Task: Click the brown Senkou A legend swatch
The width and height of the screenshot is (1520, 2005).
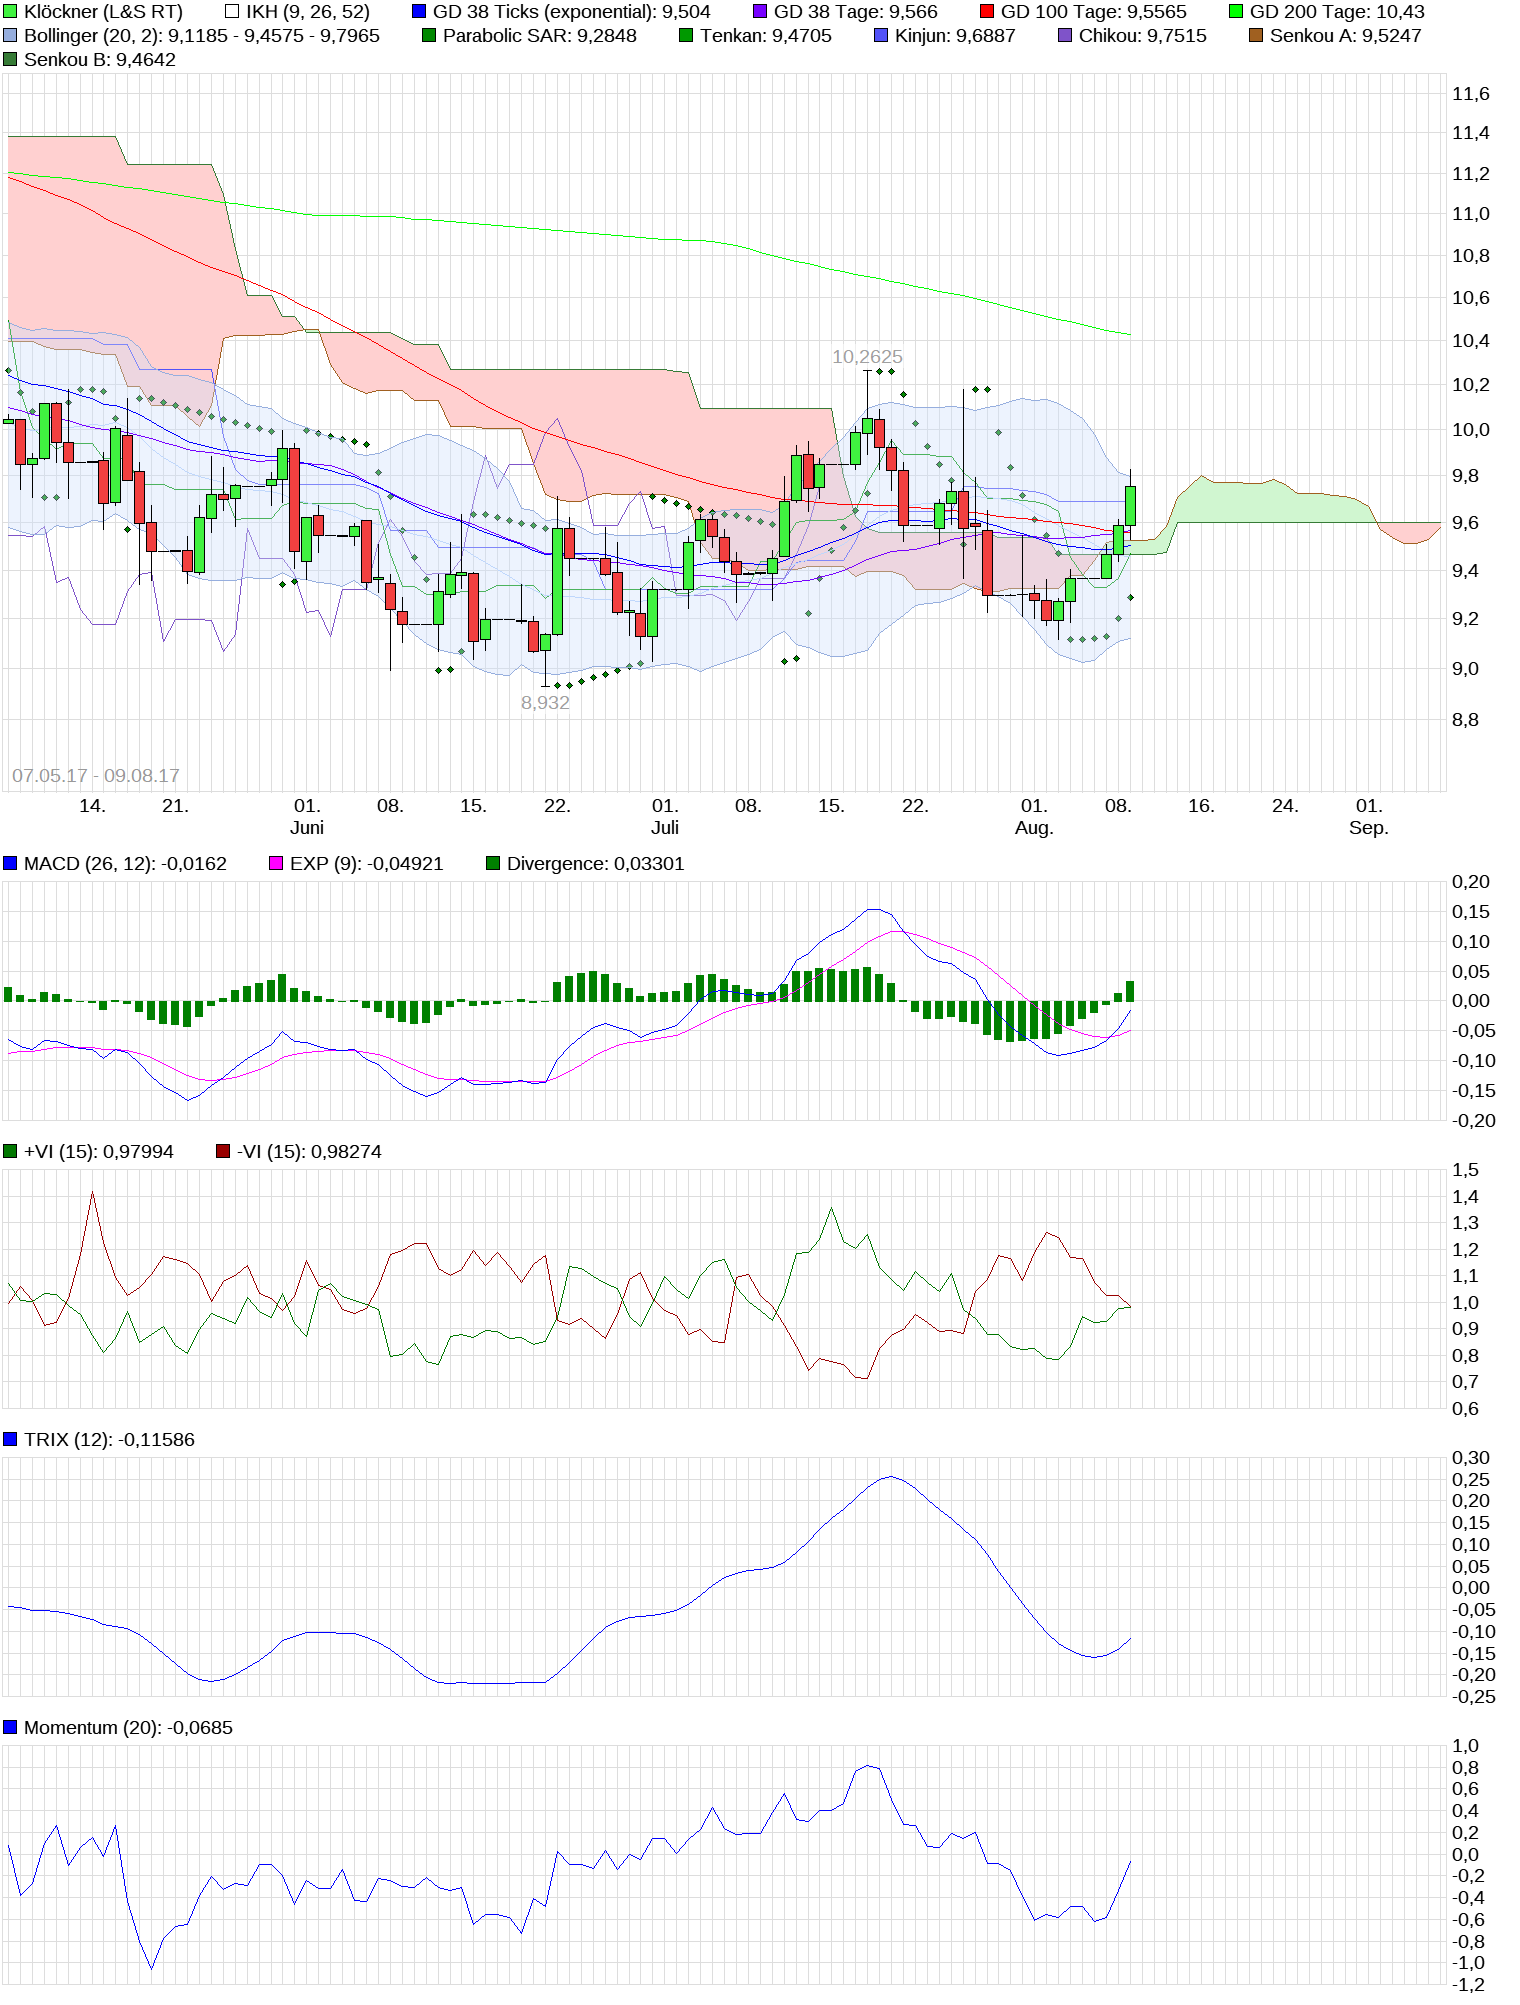Action: click(1256, 36)
